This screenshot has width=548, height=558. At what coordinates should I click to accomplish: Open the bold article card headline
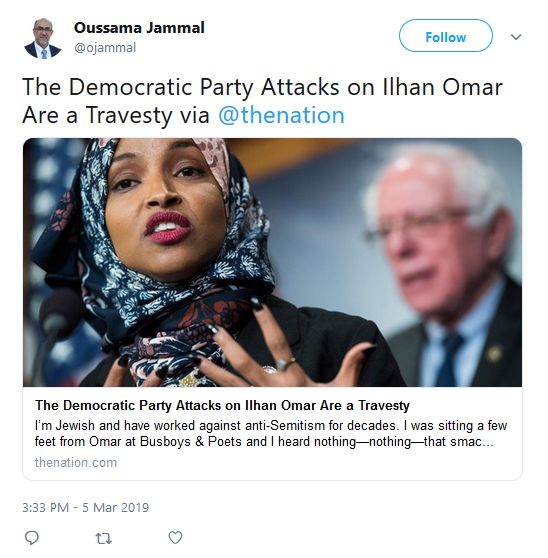(222, 405)
